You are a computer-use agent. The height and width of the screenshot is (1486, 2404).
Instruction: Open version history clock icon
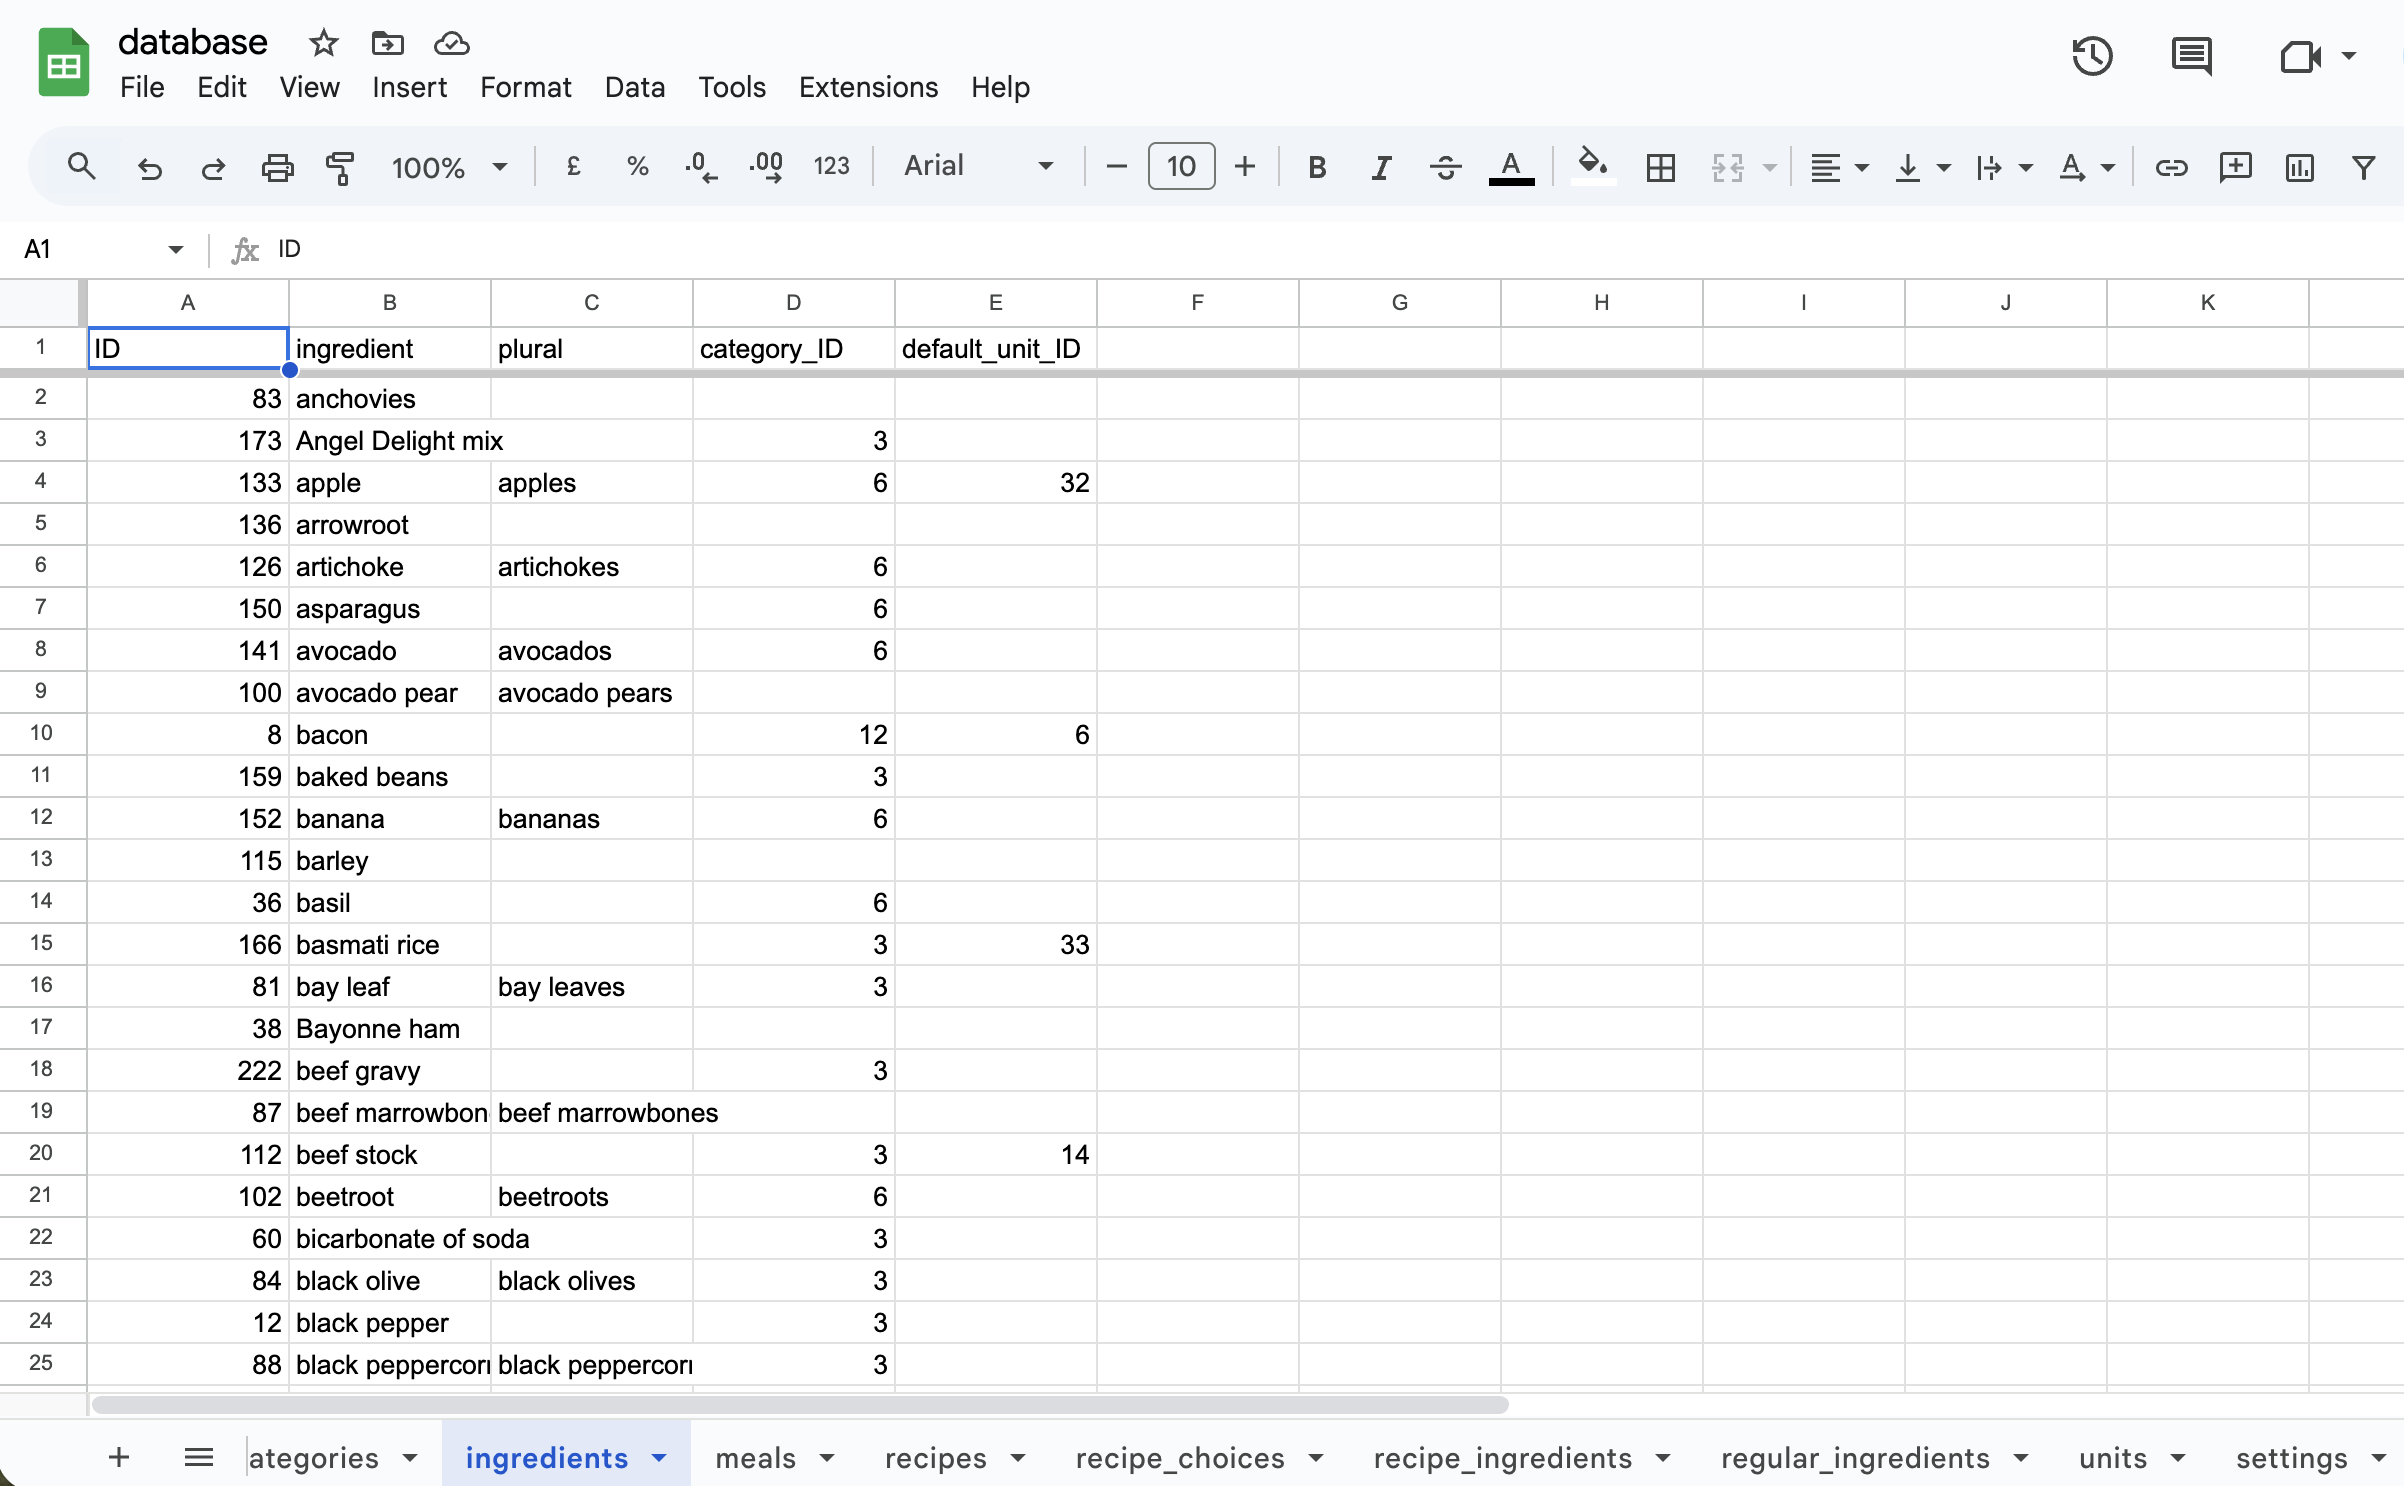2092,57
